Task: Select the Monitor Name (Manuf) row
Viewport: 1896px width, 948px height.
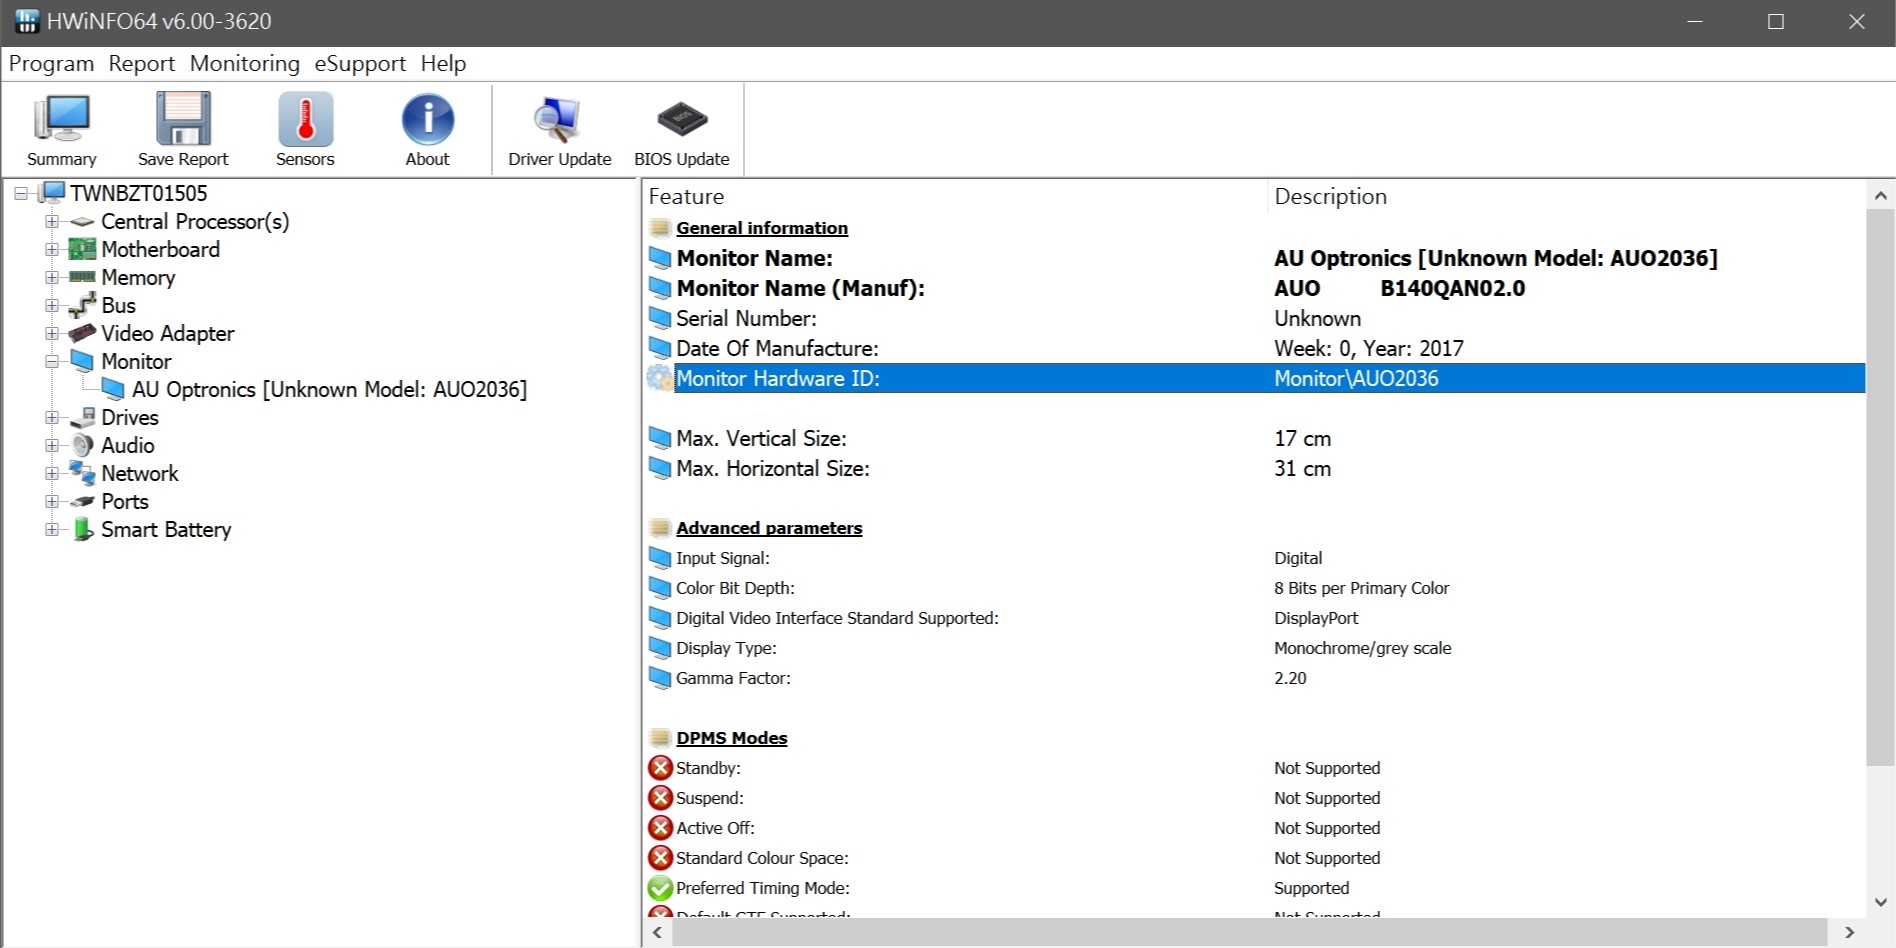Action: (x=1255, y=288)
